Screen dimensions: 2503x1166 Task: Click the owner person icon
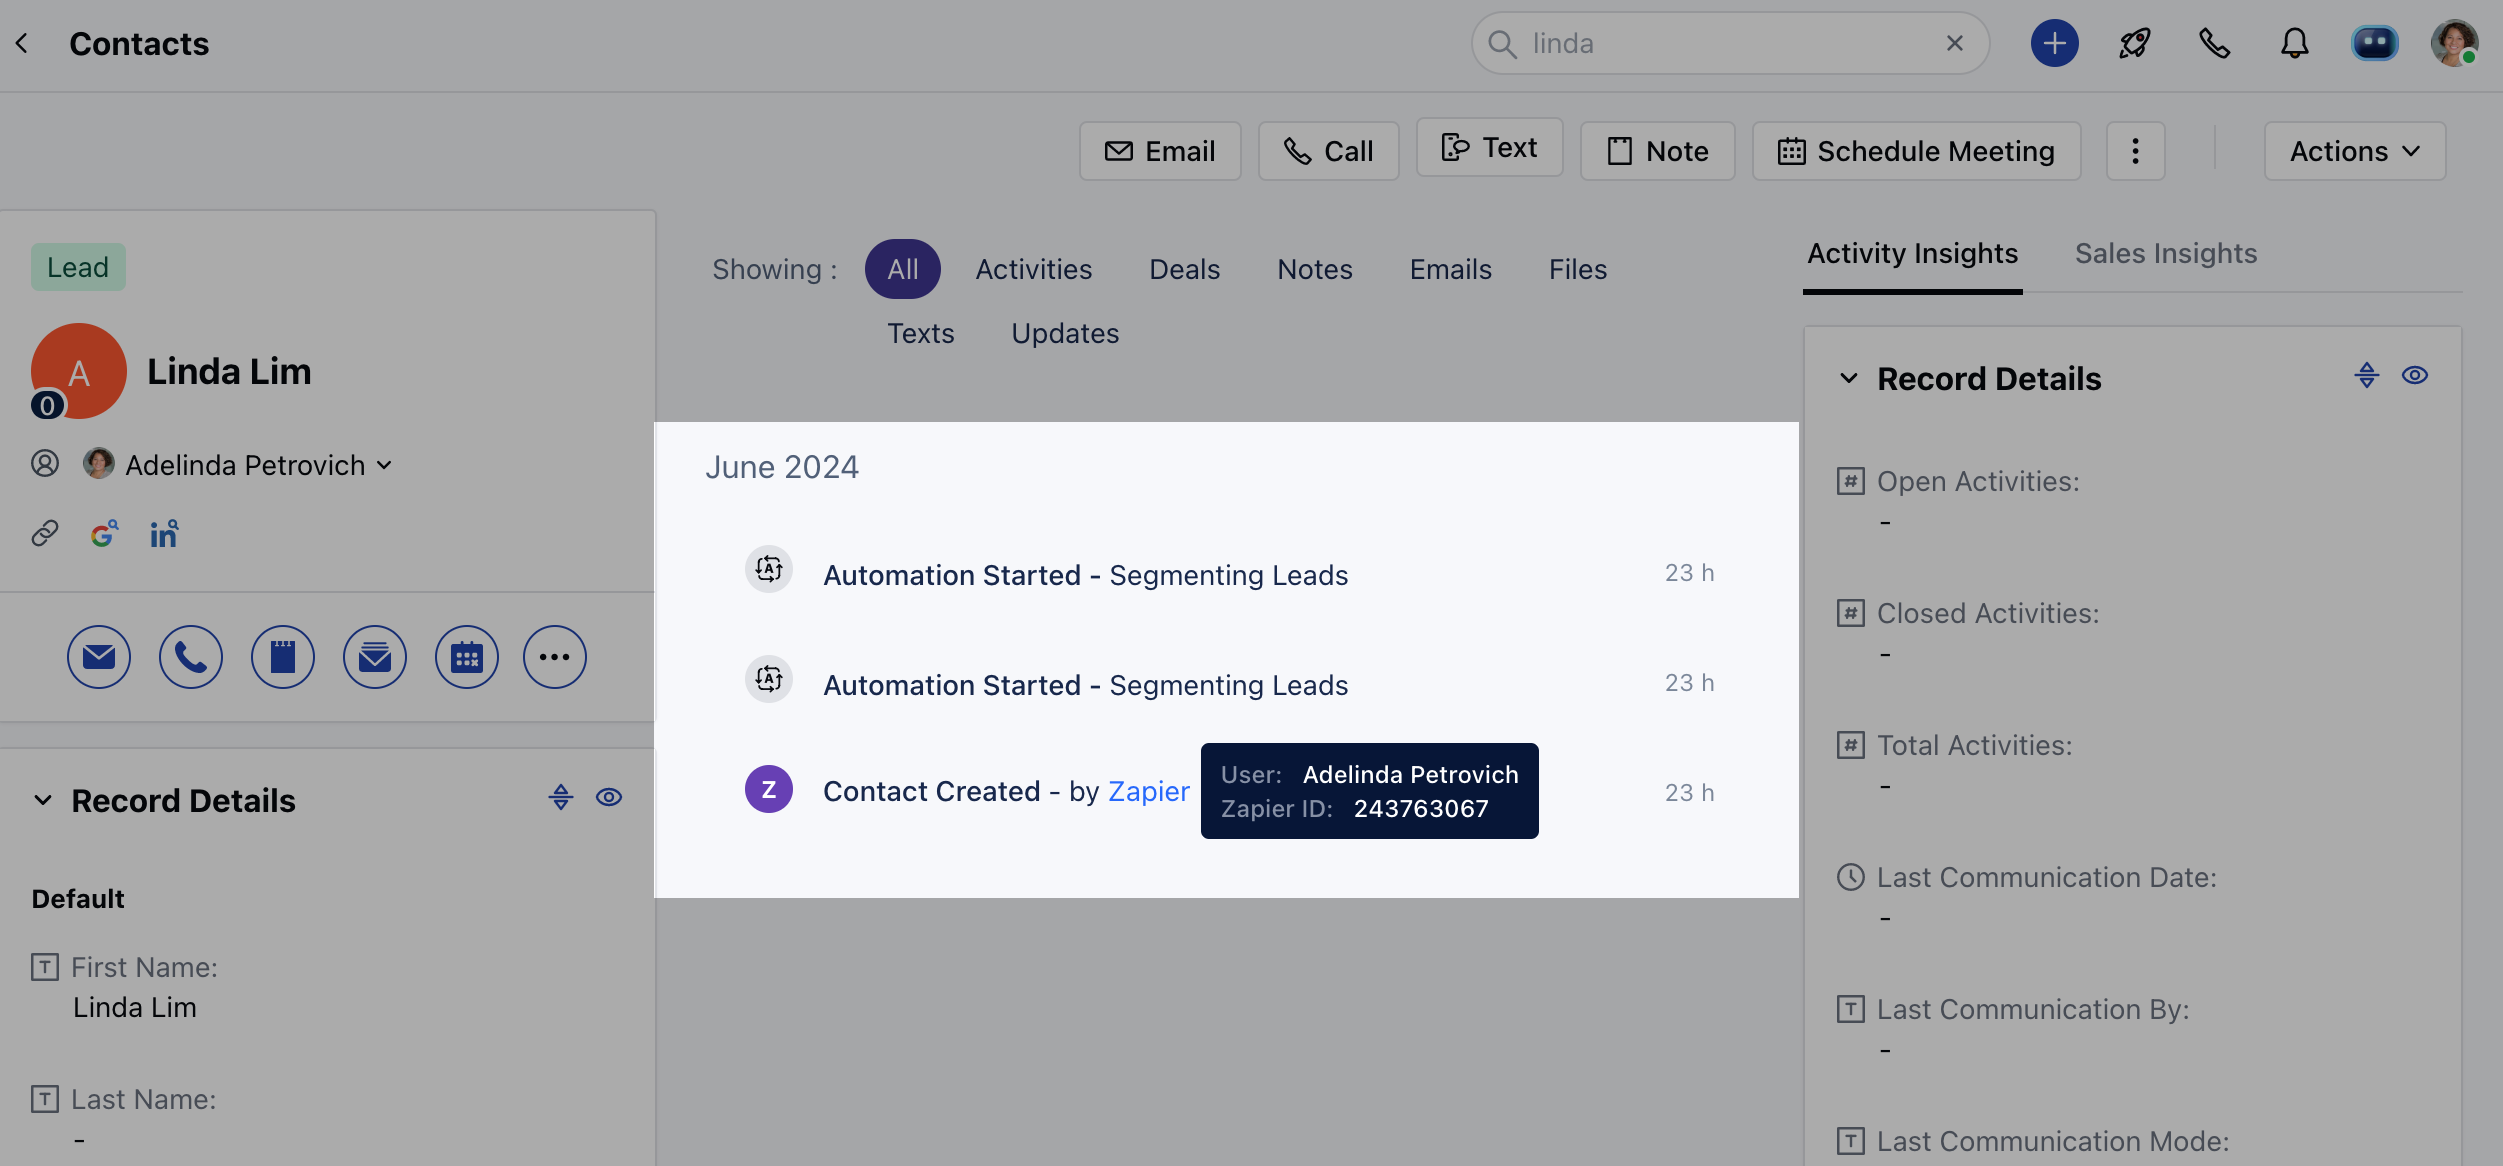click(45, 464)
